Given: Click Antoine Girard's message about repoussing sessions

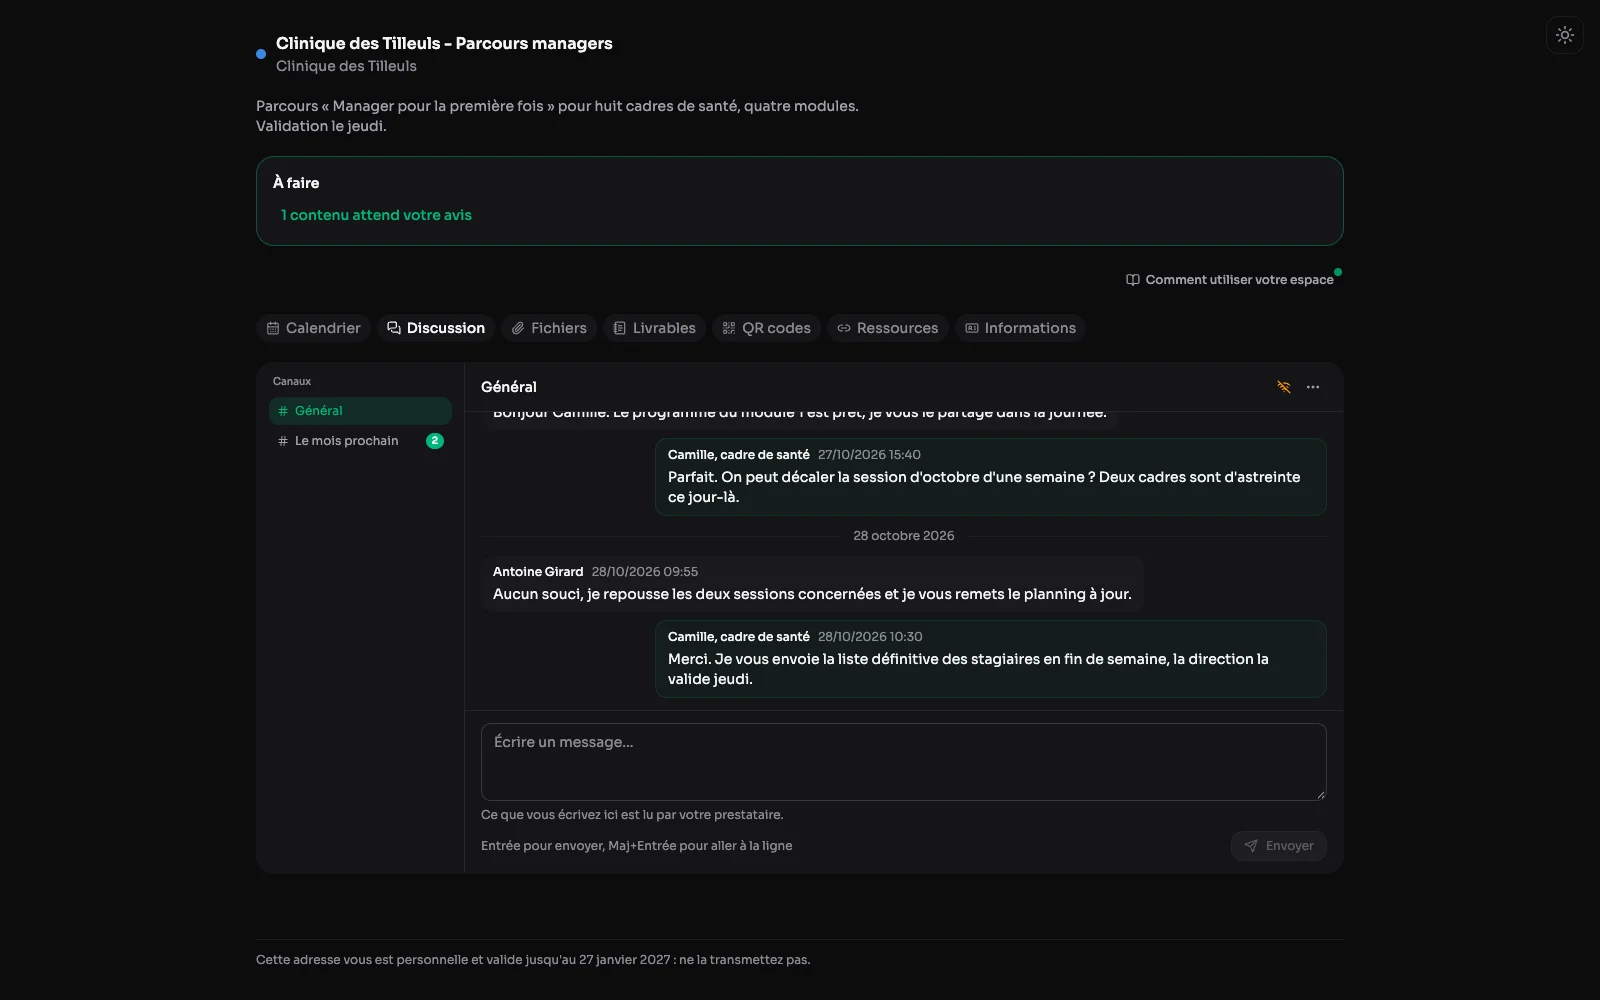Looking at the screenshot, I should [x=812, y=583].
